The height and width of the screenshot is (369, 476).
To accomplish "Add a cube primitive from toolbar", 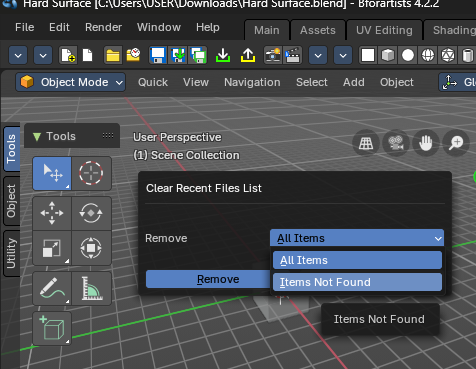I will click(388, 55).
